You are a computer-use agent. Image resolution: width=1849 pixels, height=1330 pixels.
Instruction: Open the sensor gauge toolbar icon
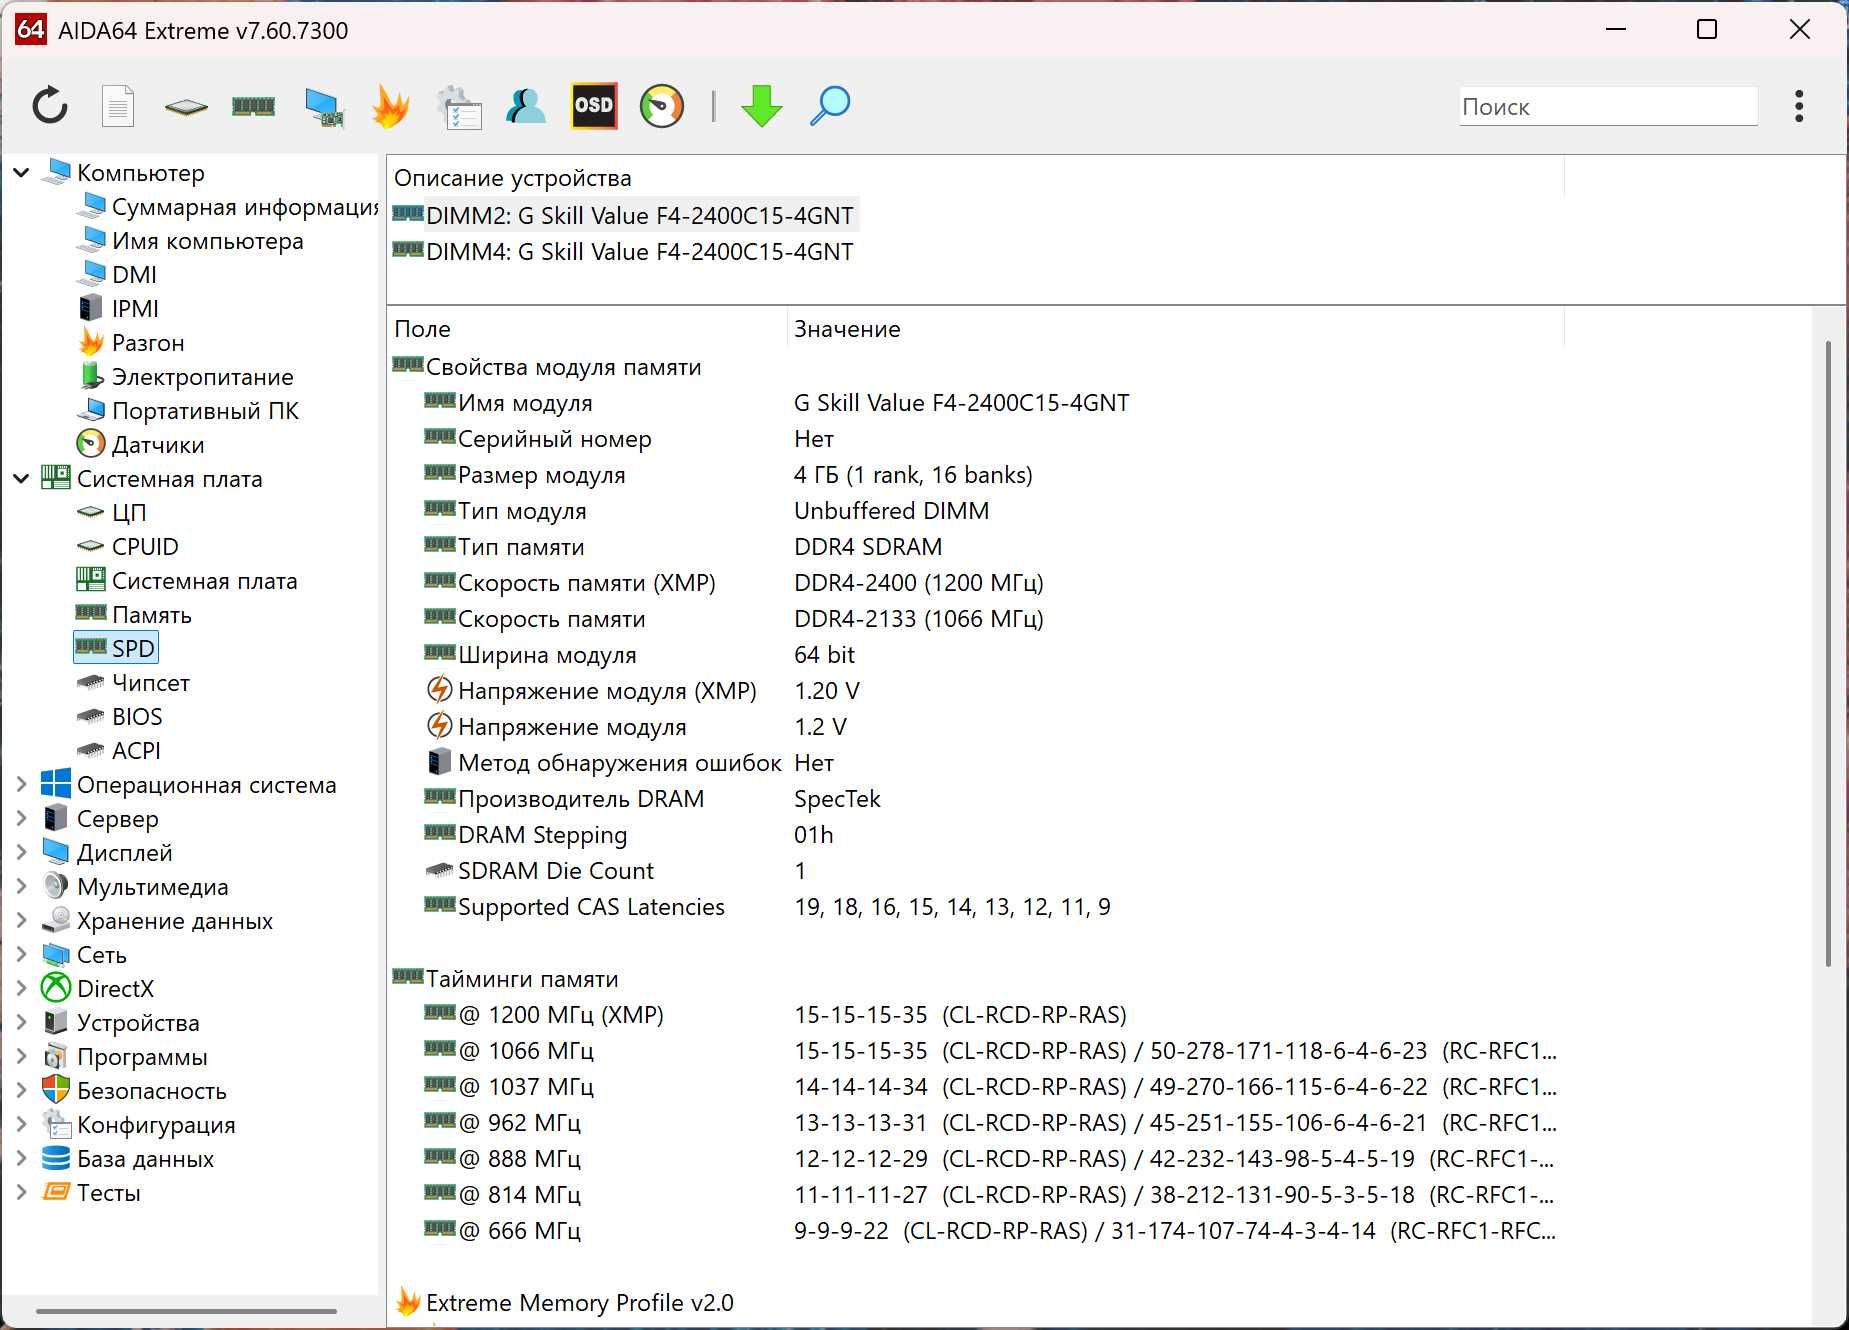tap(662, 106)
